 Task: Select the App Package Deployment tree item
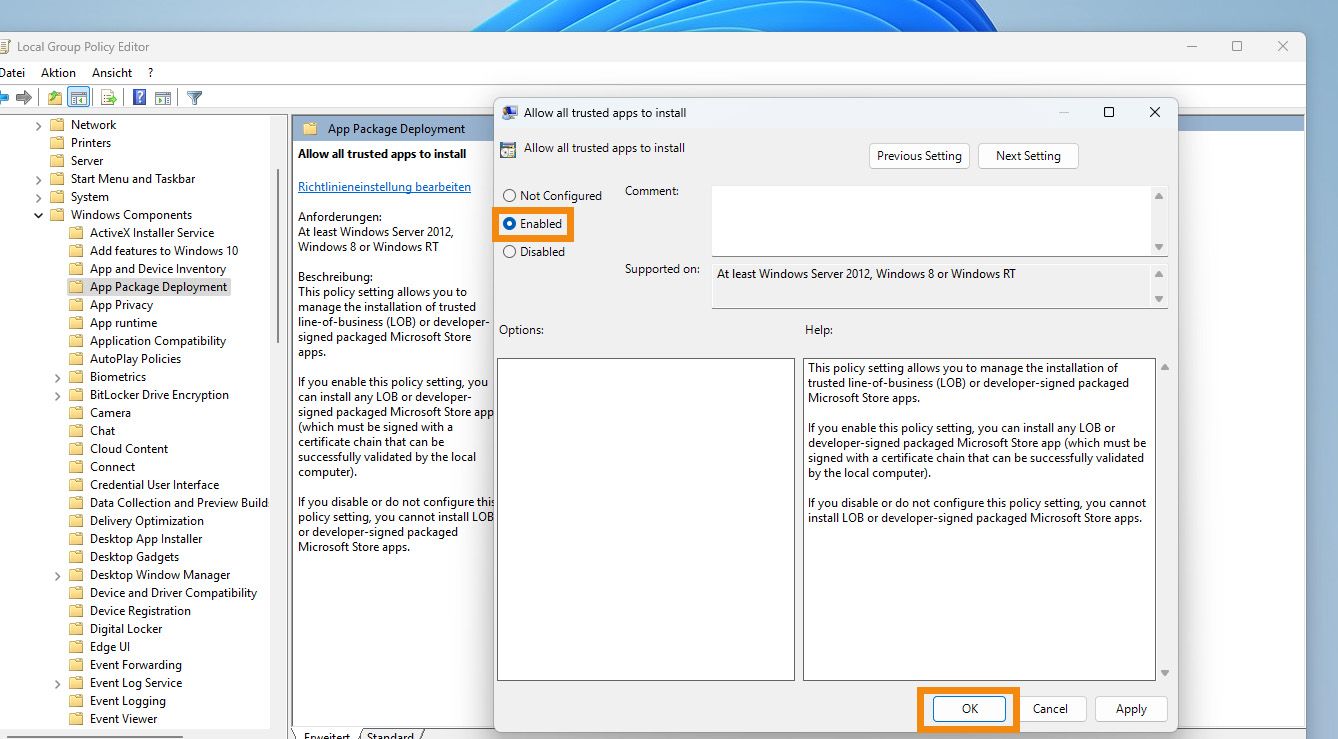(x=159, y=287)
